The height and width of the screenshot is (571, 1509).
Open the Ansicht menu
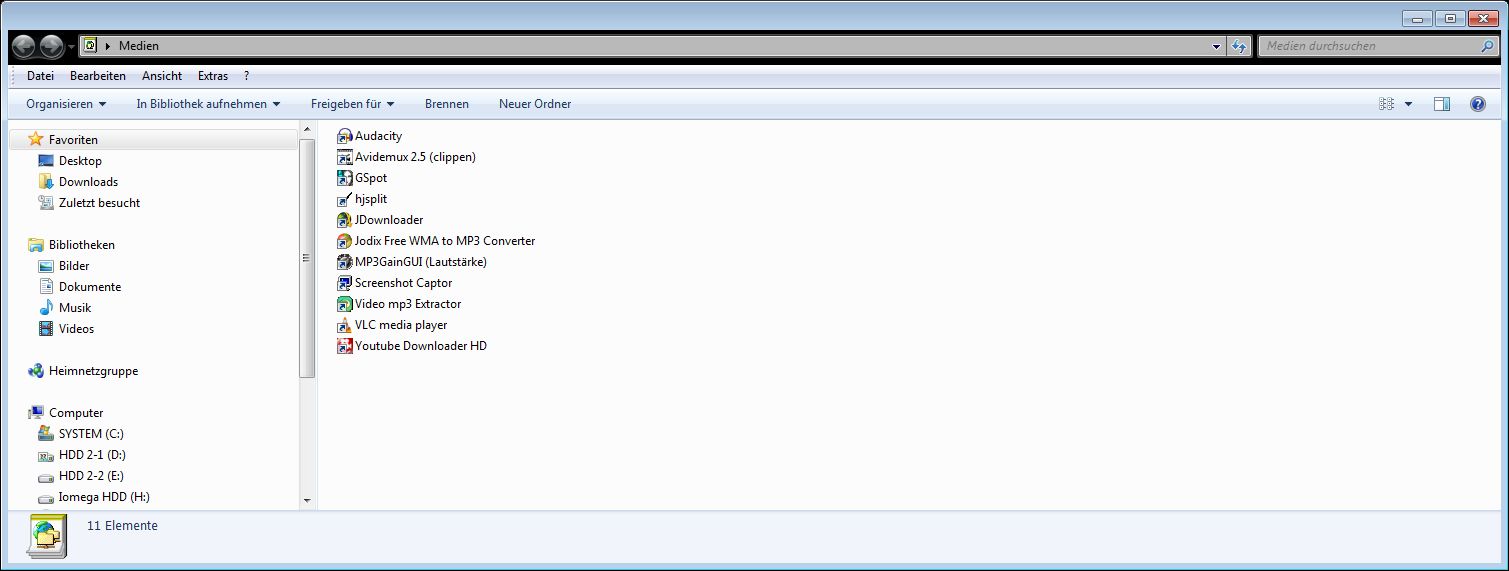162,76
